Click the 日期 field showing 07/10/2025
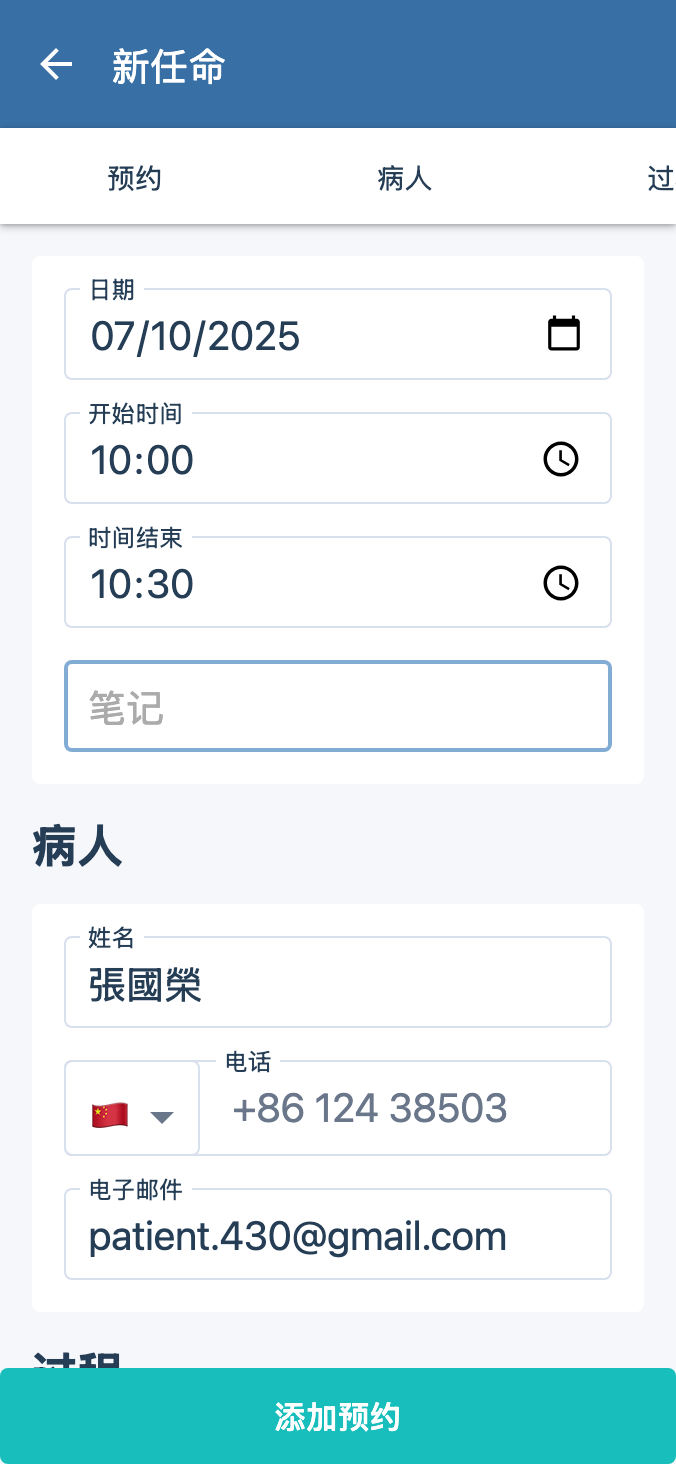Screen dimensions: 676x1464 point(300,335)
